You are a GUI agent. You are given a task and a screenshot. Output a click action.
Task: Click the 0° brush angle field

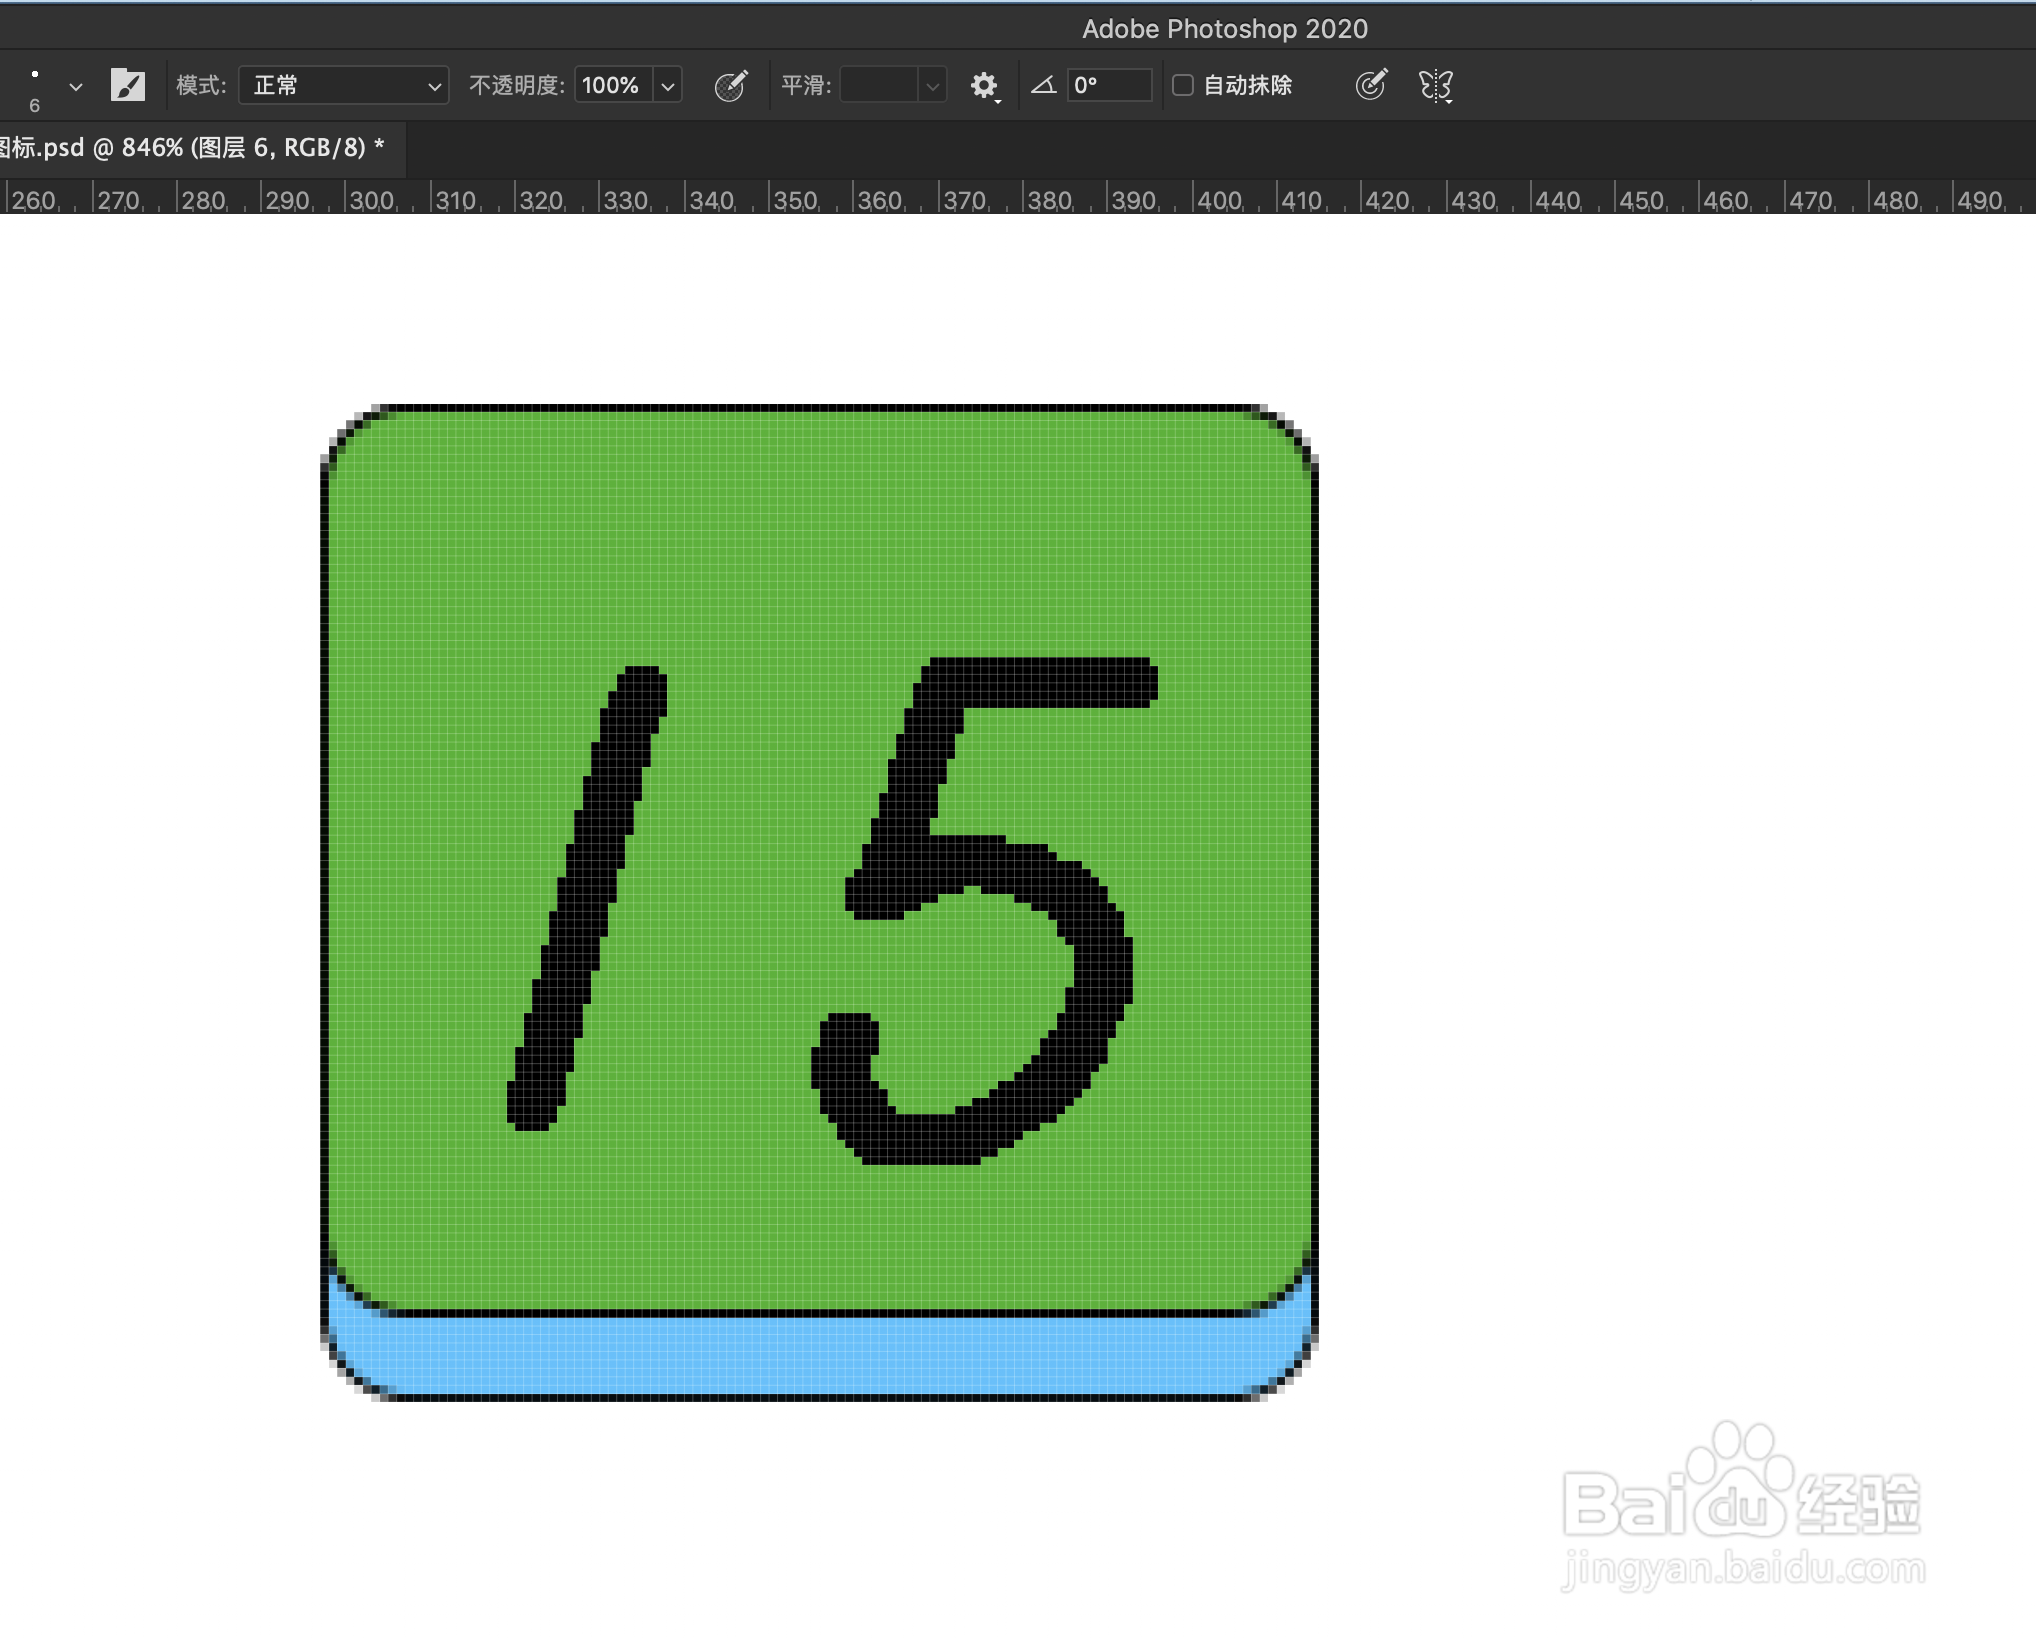tap(1108, 86)
